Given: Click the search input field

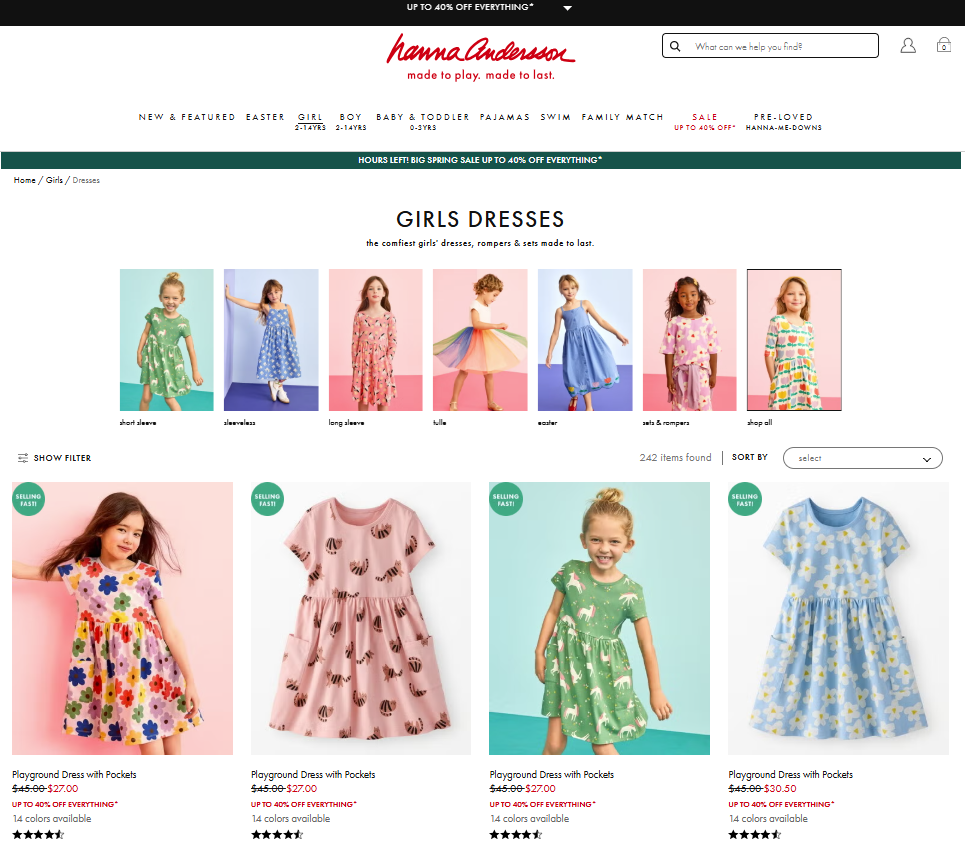Looking at the screenshot, I should pyautogui.click(x=780, y=46).
